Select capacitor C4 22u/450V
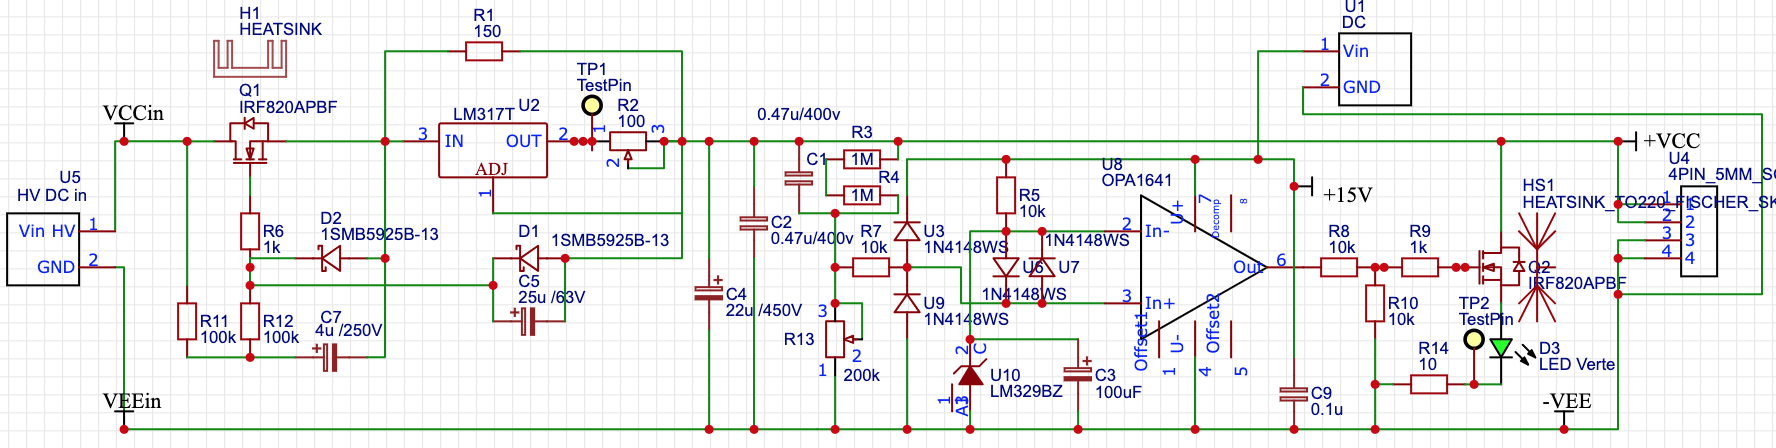The image size is (1776, 448). (709, 292)
